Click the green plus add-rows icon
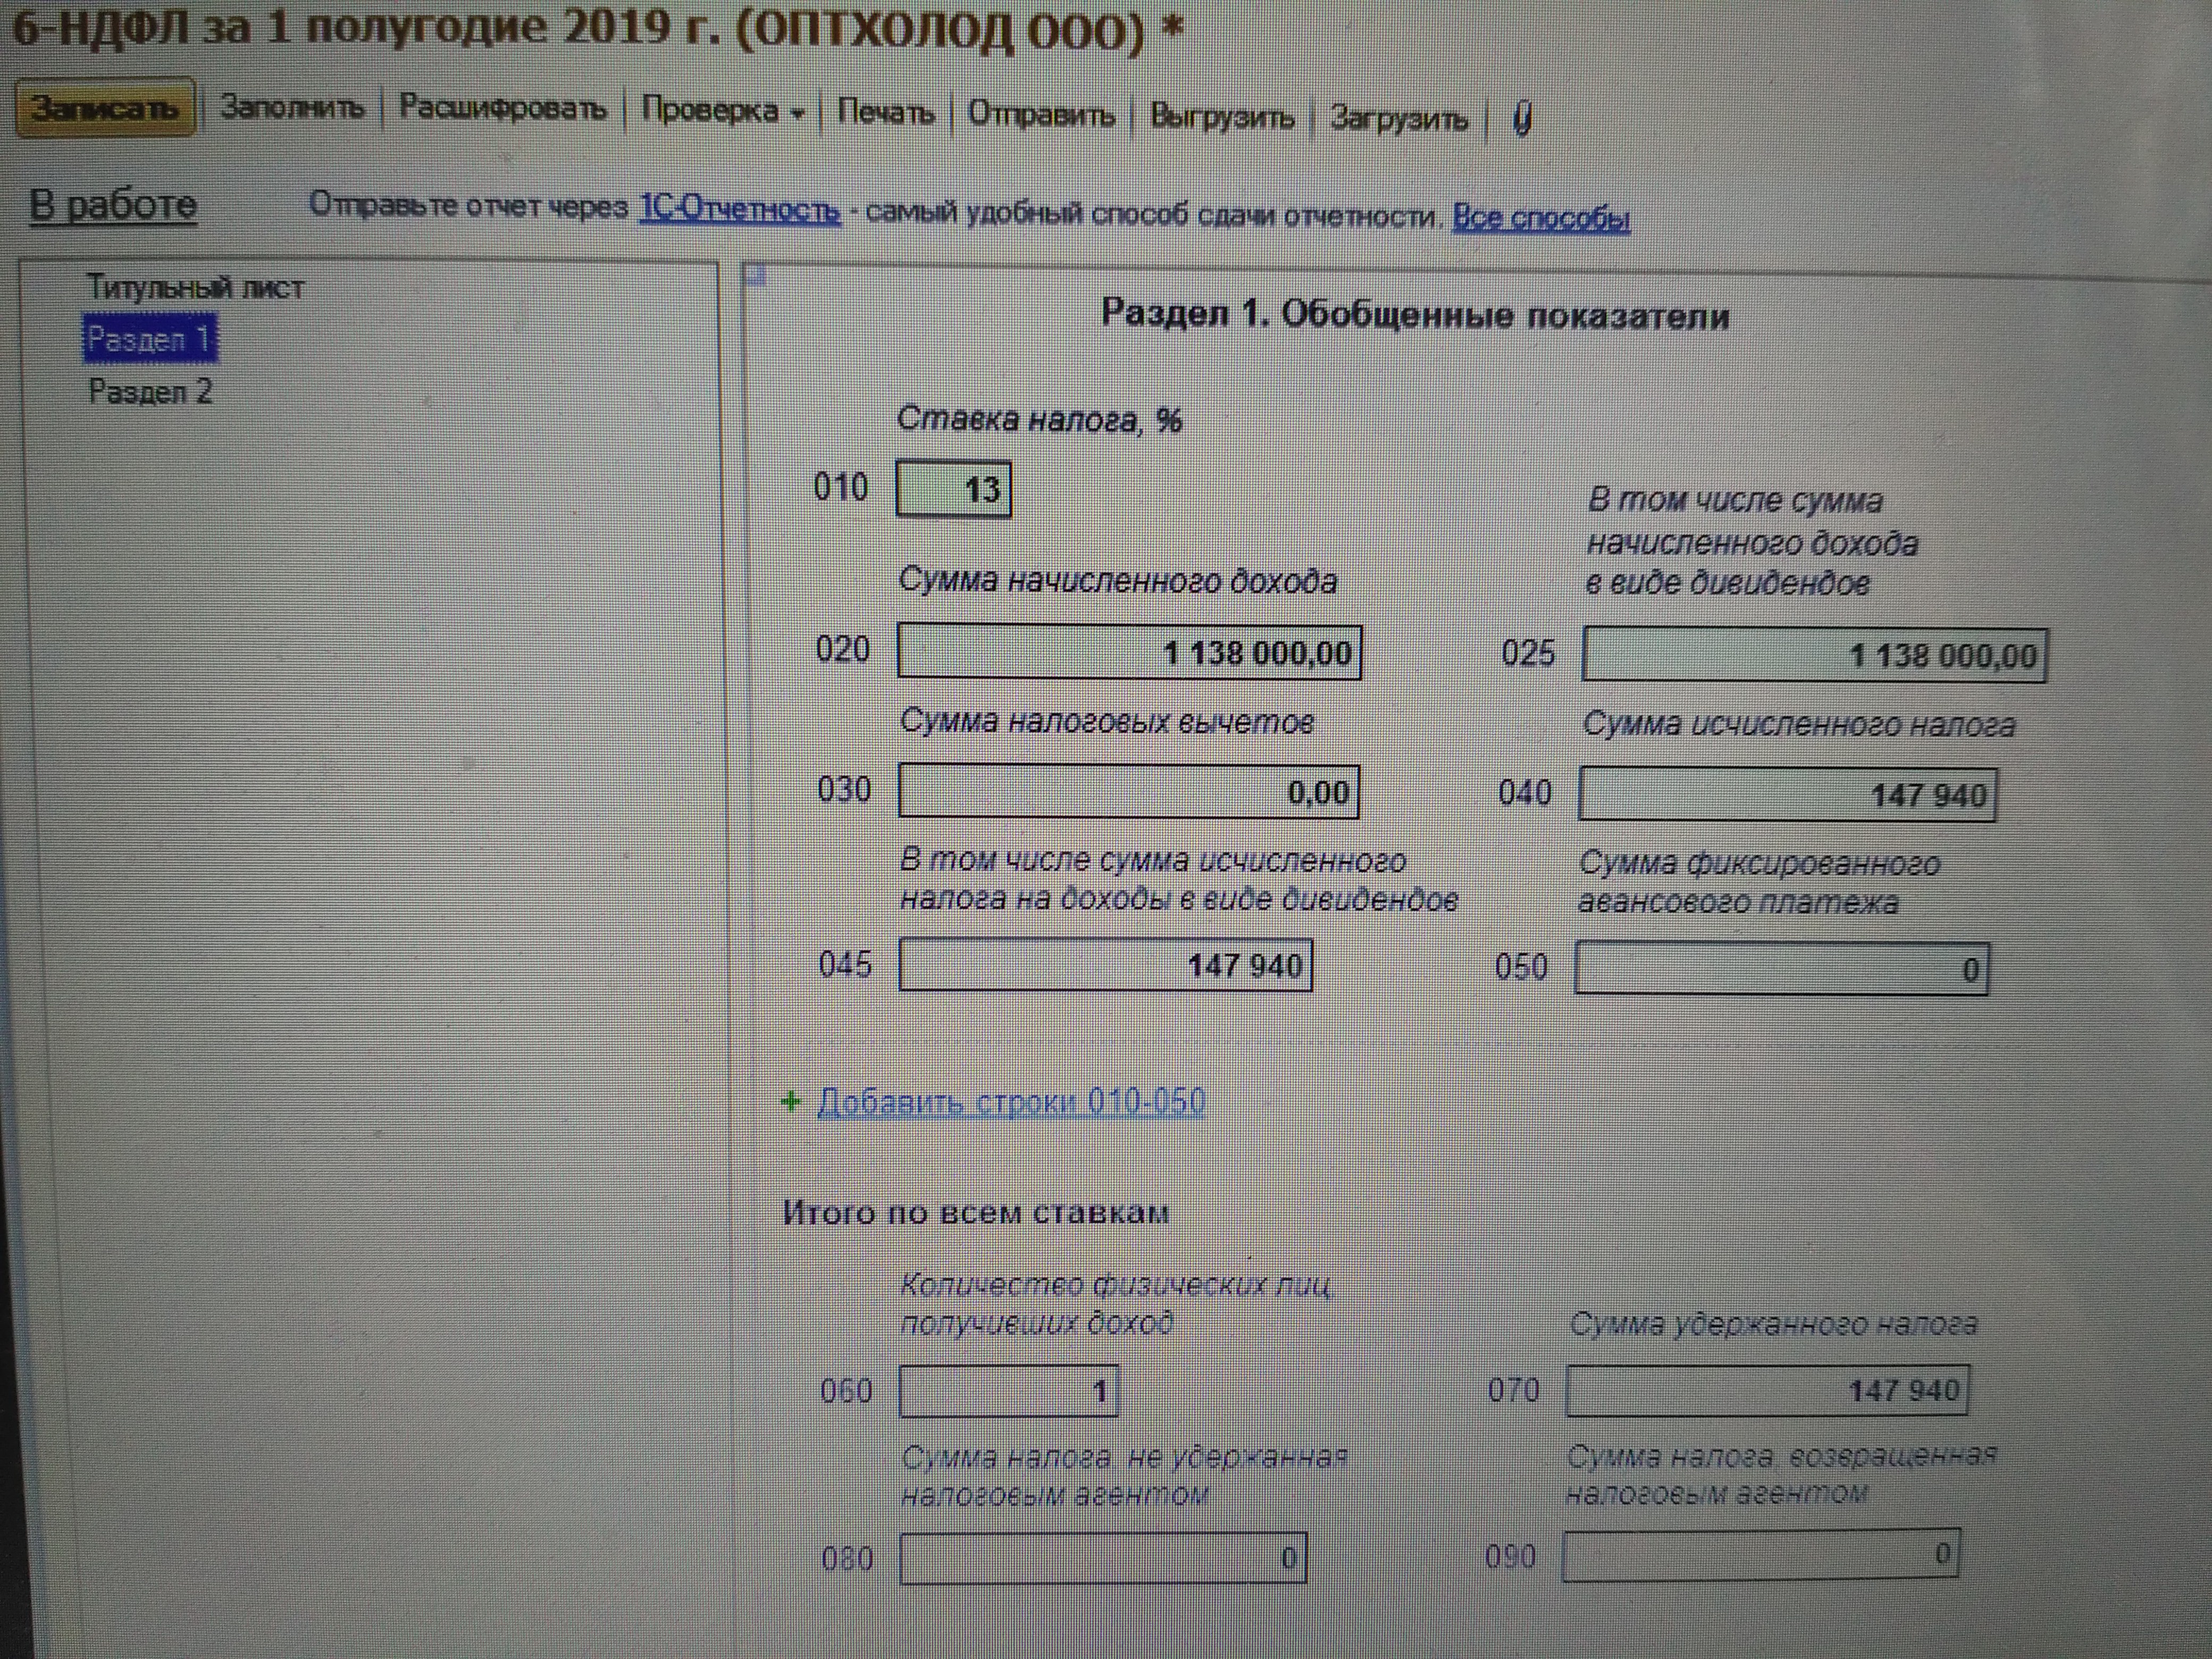This screenshot has width=2212, height=1659. tap(790, 1102)
